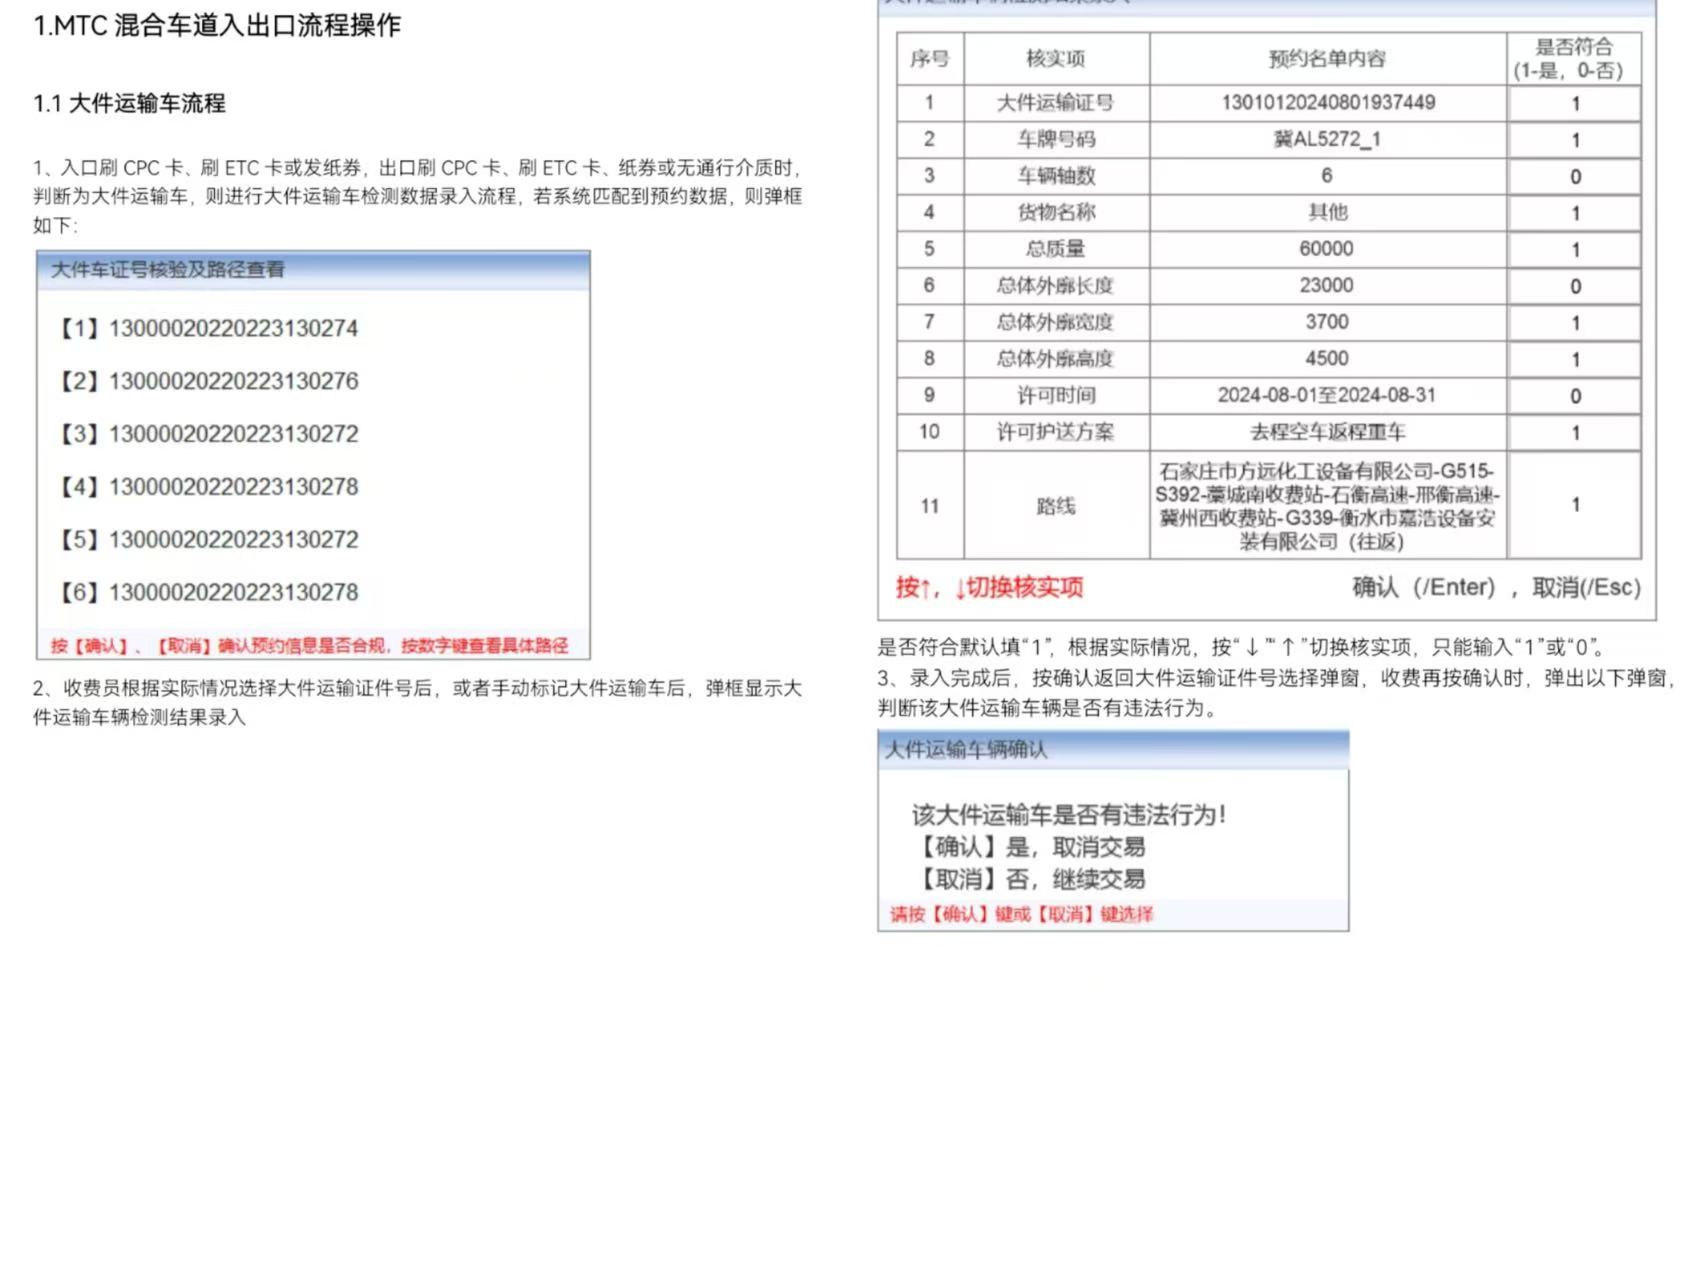Screen dimensions: 1704x1278
Task: Click the "货物名称" cell
Action: [1055, 213]
